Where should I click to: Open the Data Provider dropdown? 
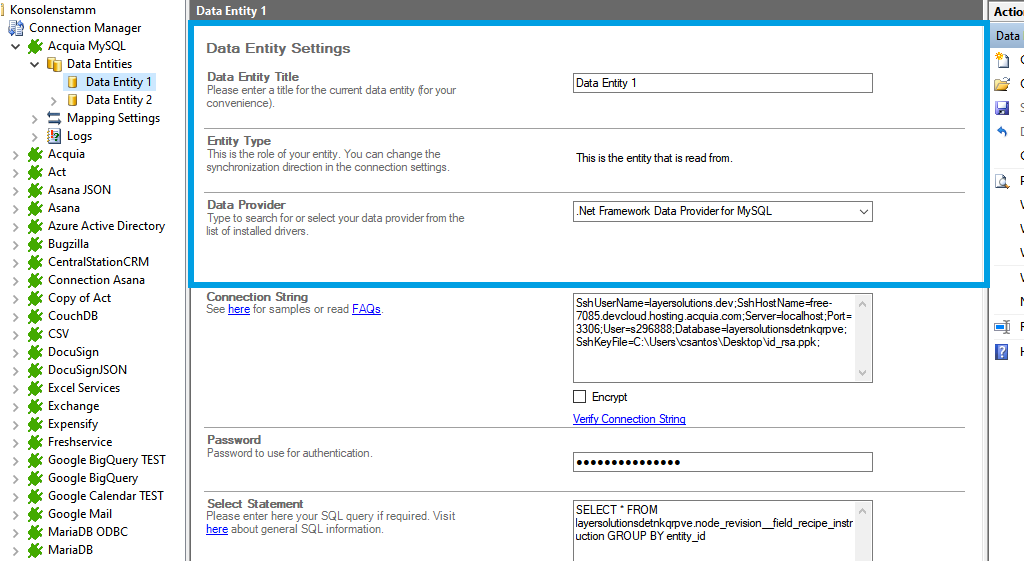click(x=863, y=211)
